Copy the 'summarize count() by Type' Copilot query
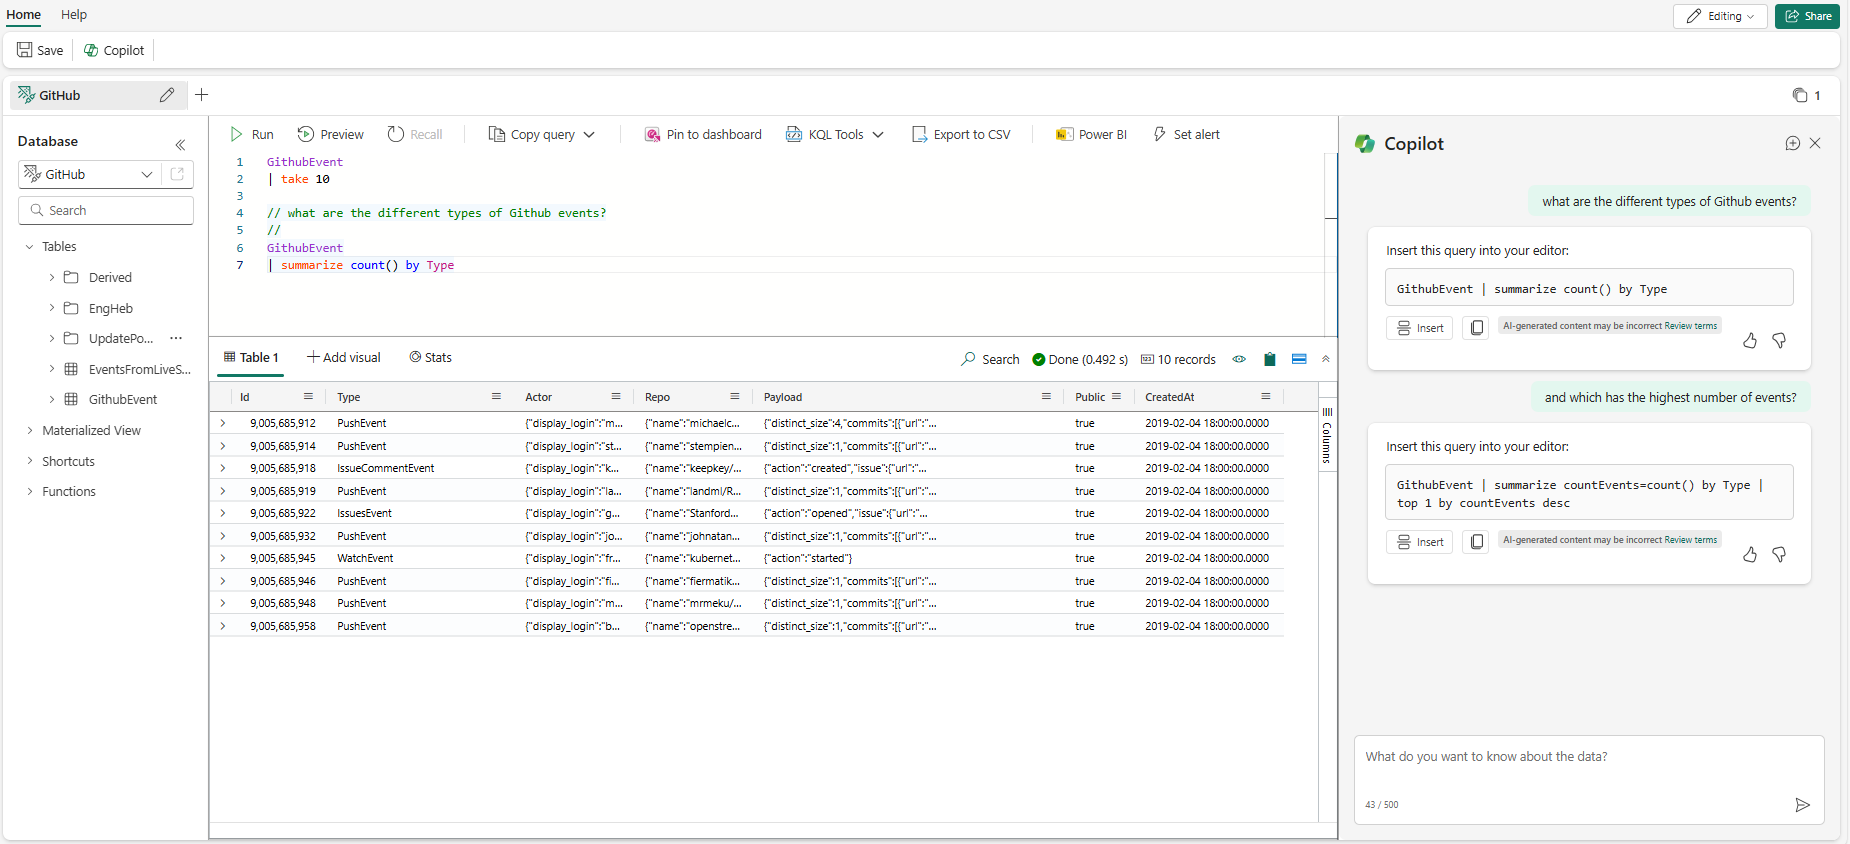The width and height of the screenshot is (1850, 844). [1476, 328]
